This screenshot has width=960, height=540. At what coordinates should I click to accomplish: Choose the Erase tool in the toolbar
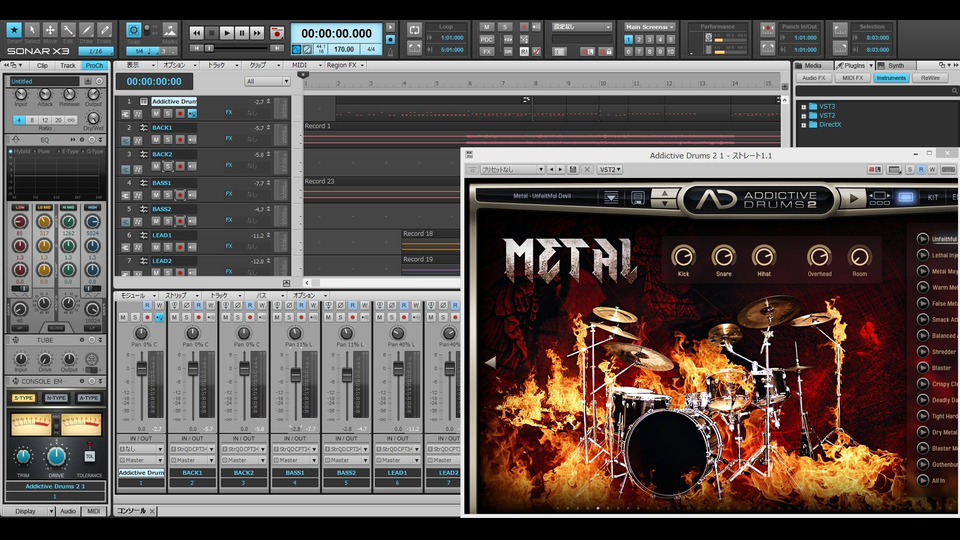tap(105, 30)
